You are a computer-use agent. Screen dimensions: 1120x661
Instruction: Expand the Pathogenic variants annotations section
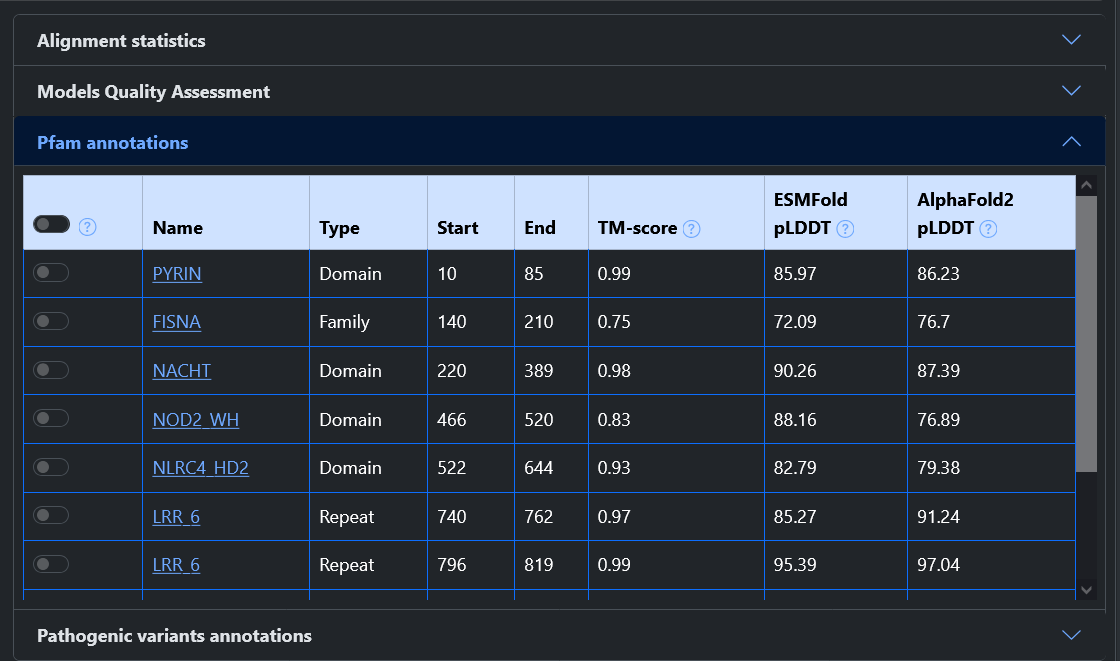tap(559, 635)
